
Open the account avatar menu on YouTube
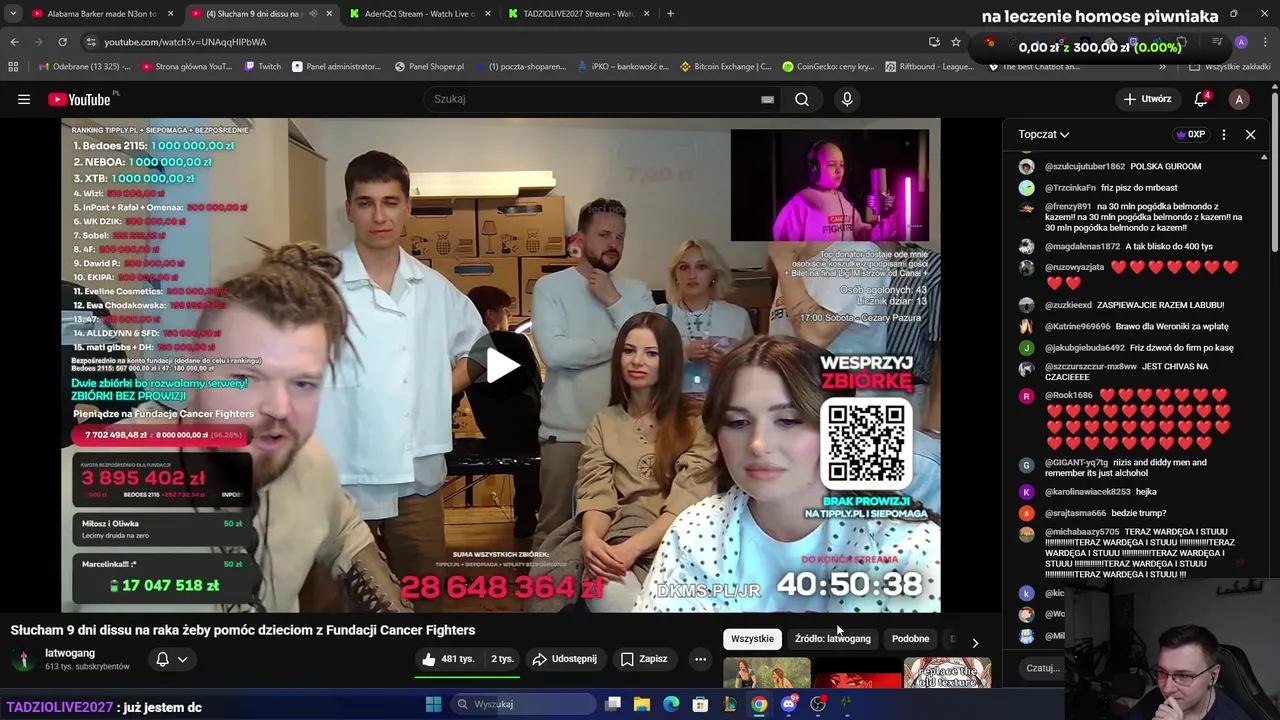(x=1239, y=99)
